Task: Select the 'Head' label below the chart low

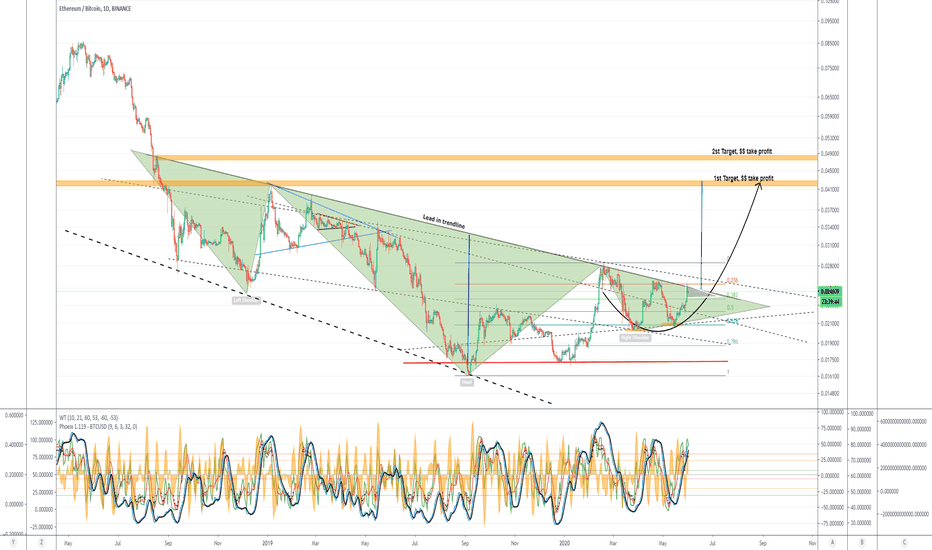Action: 467,382
